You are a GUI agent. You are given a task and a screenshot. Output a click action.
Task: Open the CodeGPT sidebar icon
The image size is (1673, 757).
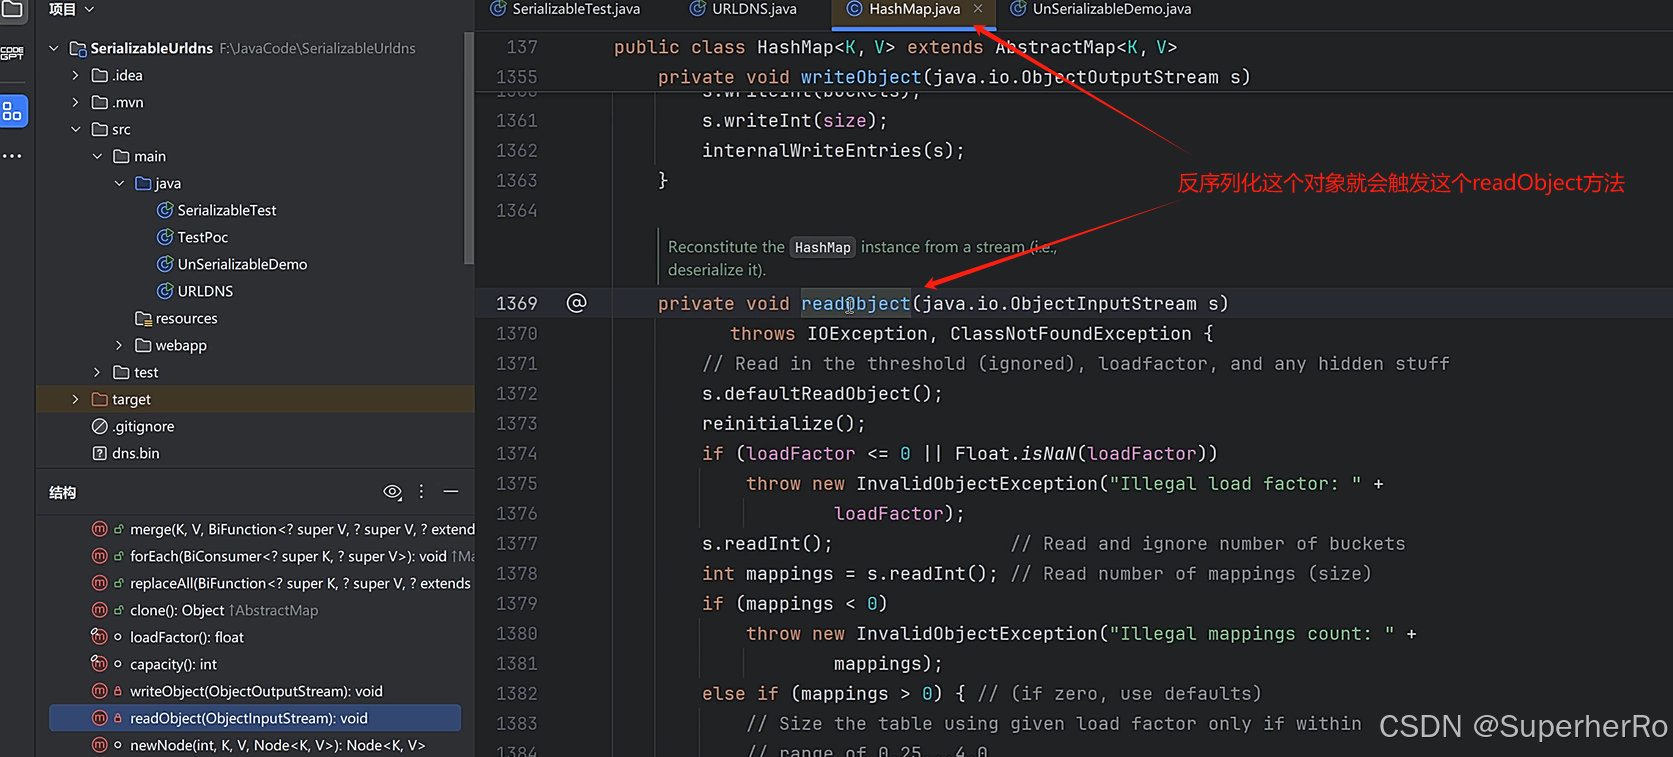coord(12,53)
